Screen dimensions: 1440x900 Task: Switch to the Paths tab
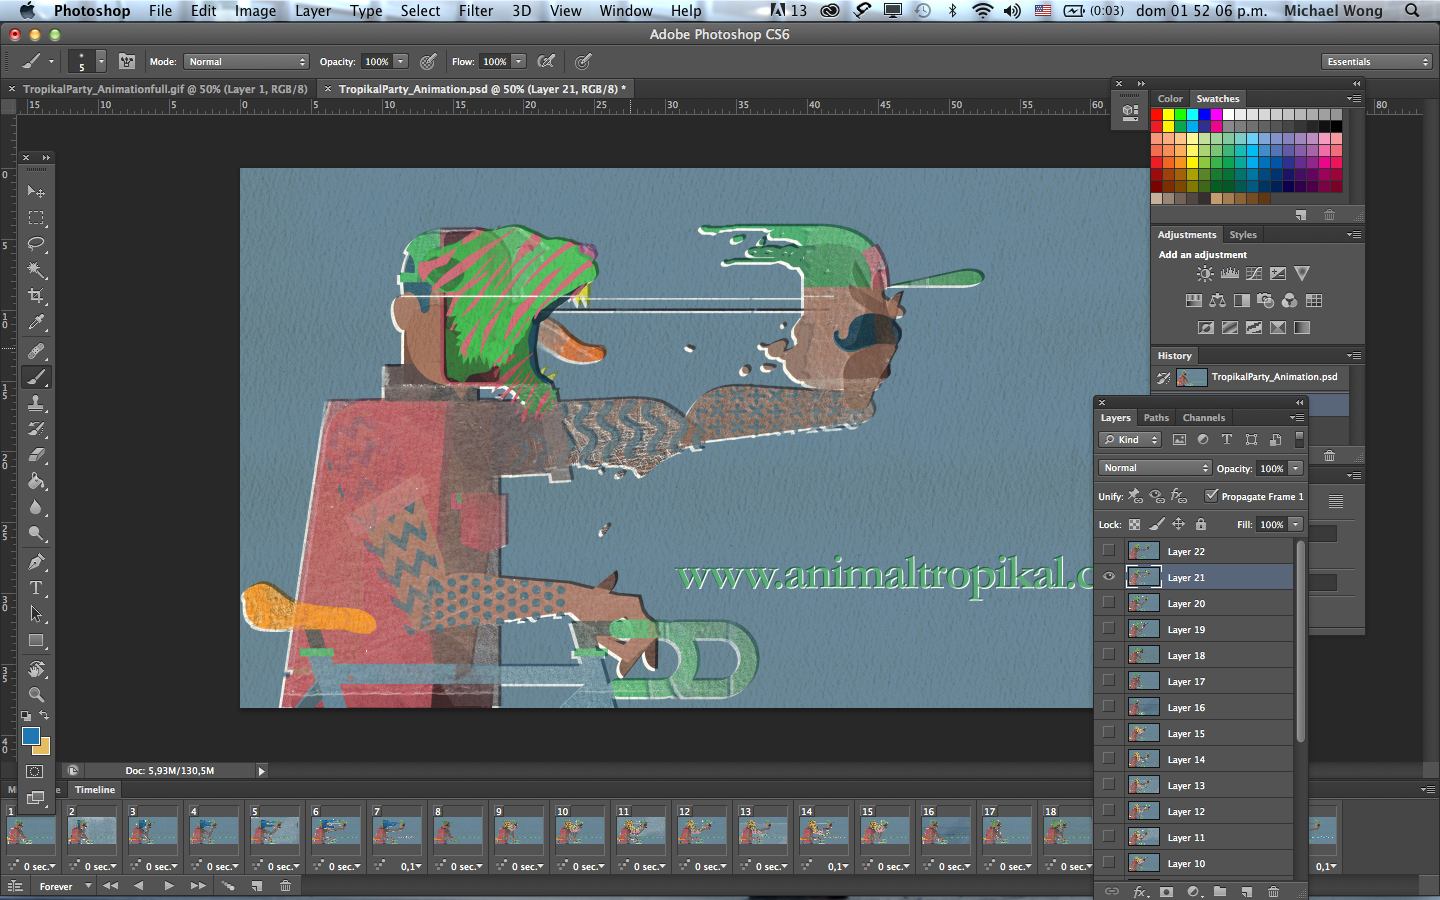(x=1156, y=418)
